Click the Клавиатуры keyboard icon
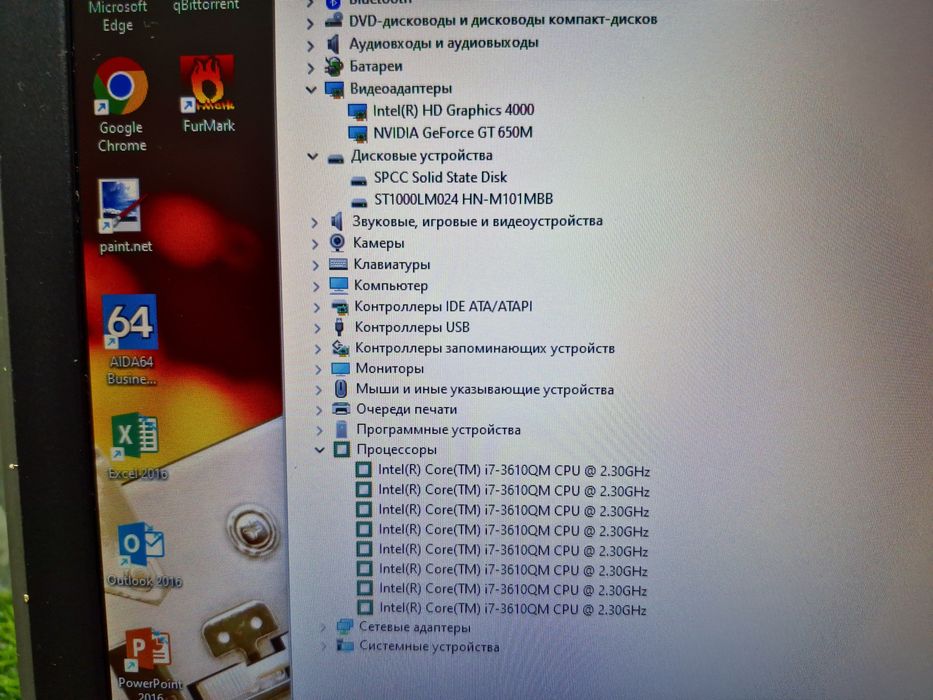The image size is (933, 700). 338,264
